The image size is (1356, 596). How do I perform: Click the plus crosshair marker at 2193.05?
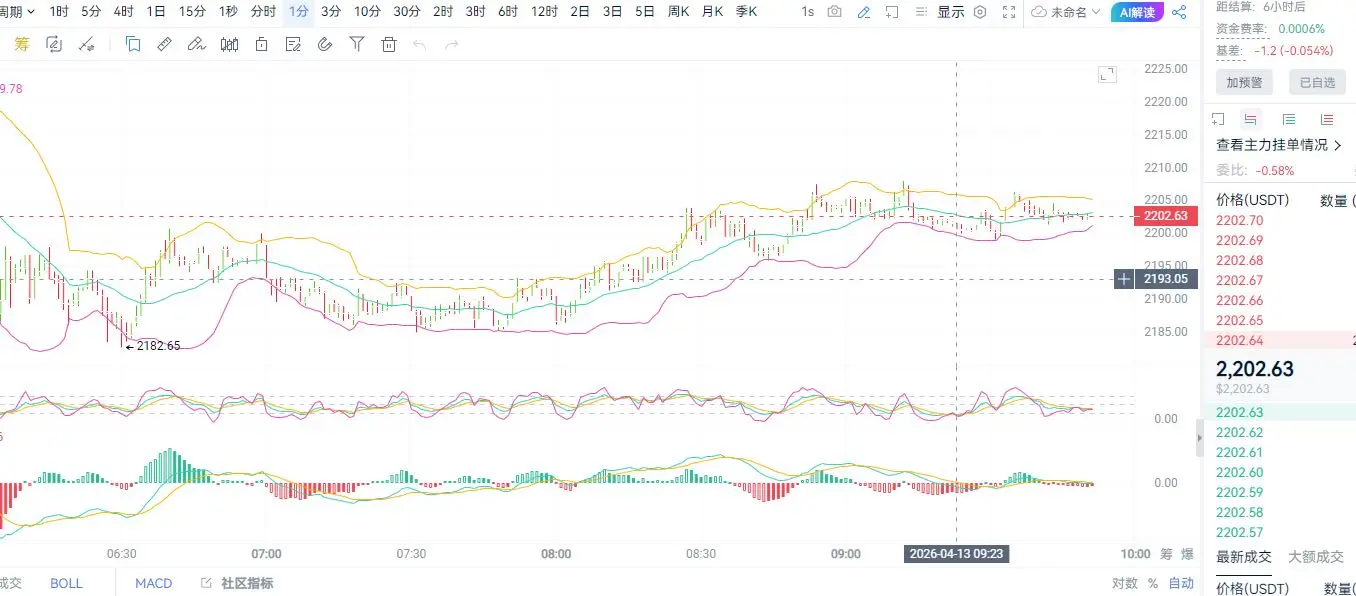pyautogui.click(x=1124, y=279)
